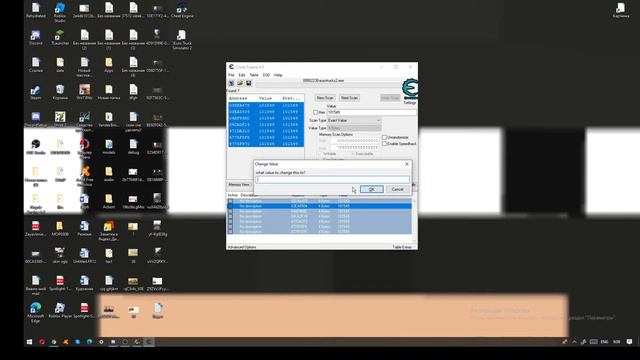
Task: Click Table Extras at bottom of Cheat Engine
Action: click(x=402, y=247)
